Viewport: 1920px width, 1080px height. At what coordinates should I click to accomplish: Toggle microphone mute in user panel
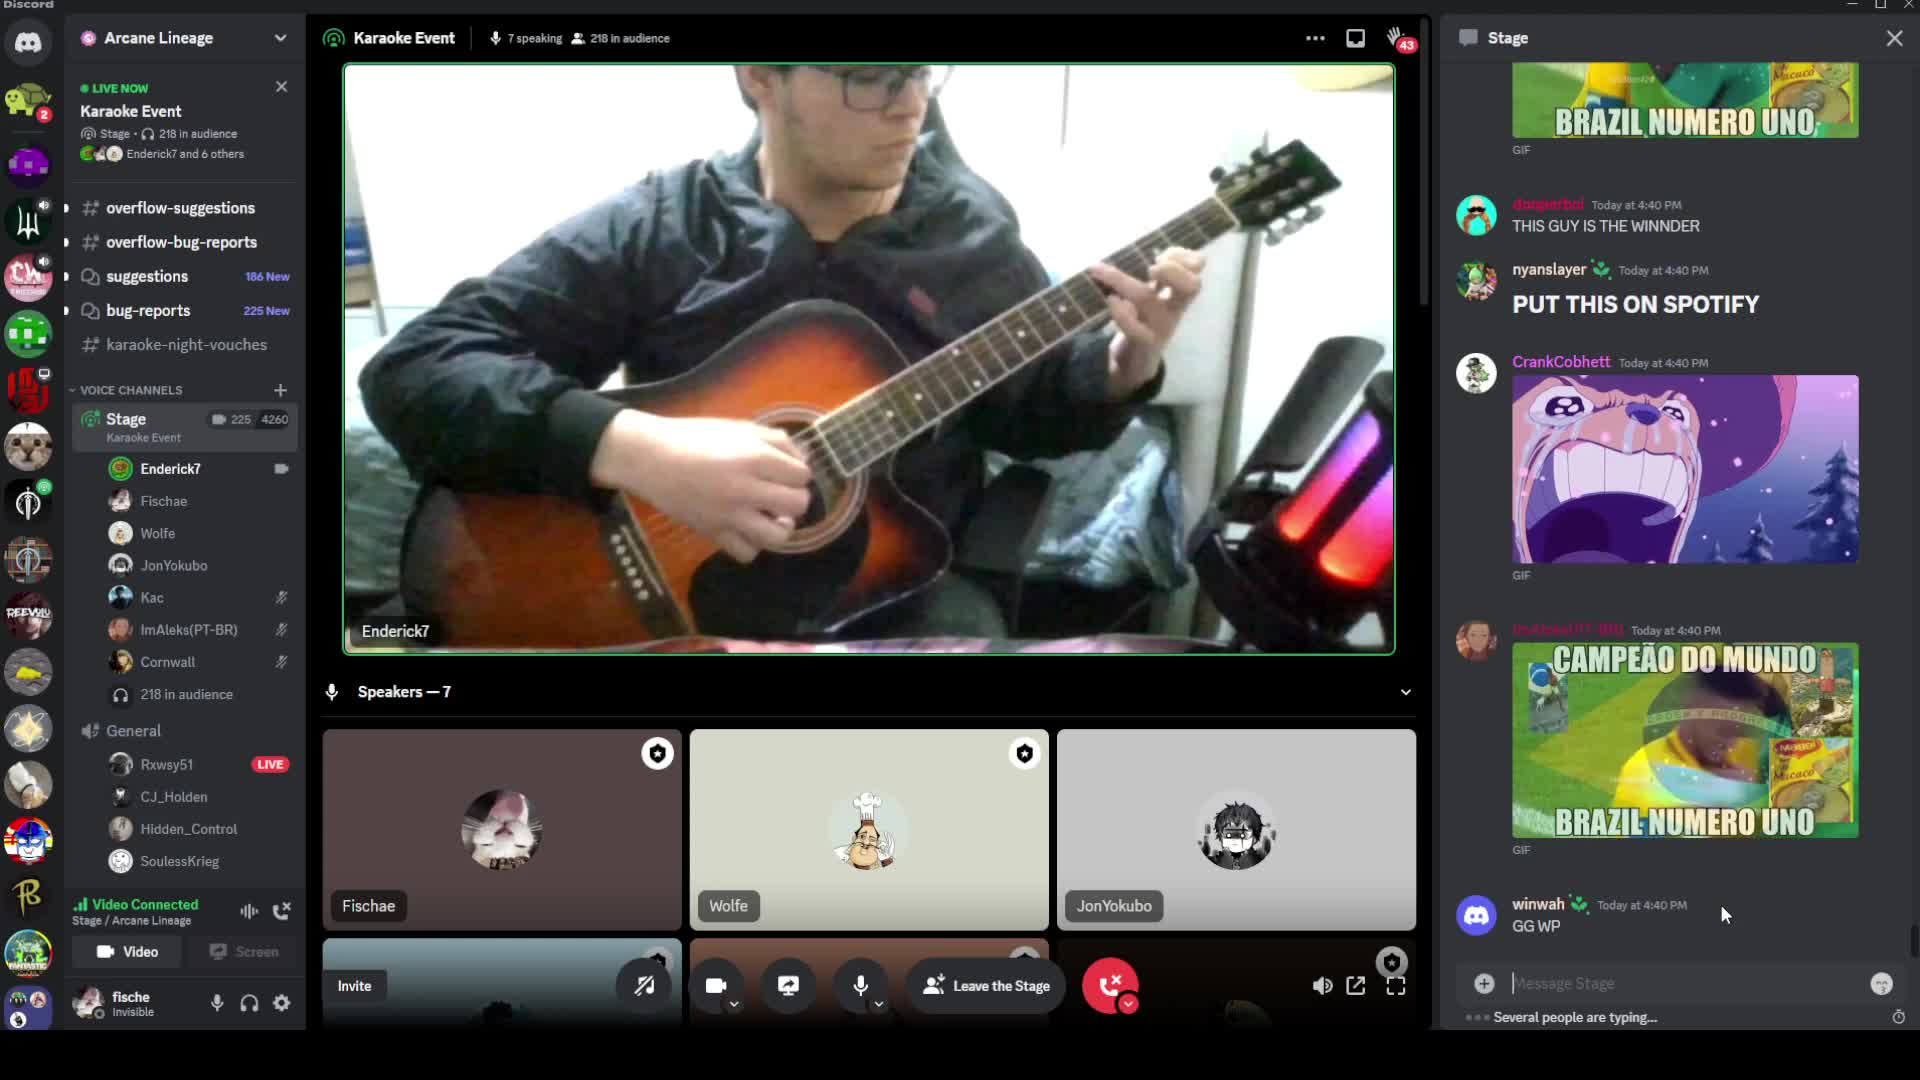click(217, 1003)
